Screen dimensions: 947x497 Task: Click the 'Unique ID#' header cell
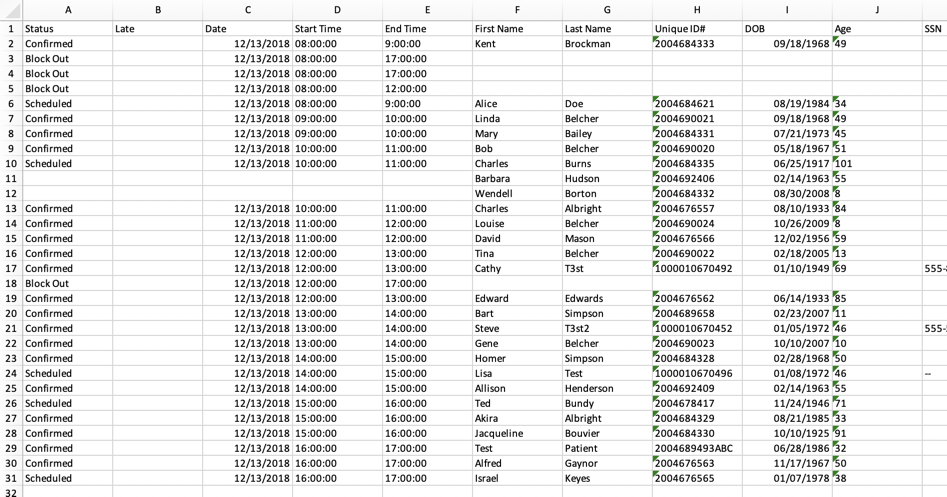[x=696, y=29]
